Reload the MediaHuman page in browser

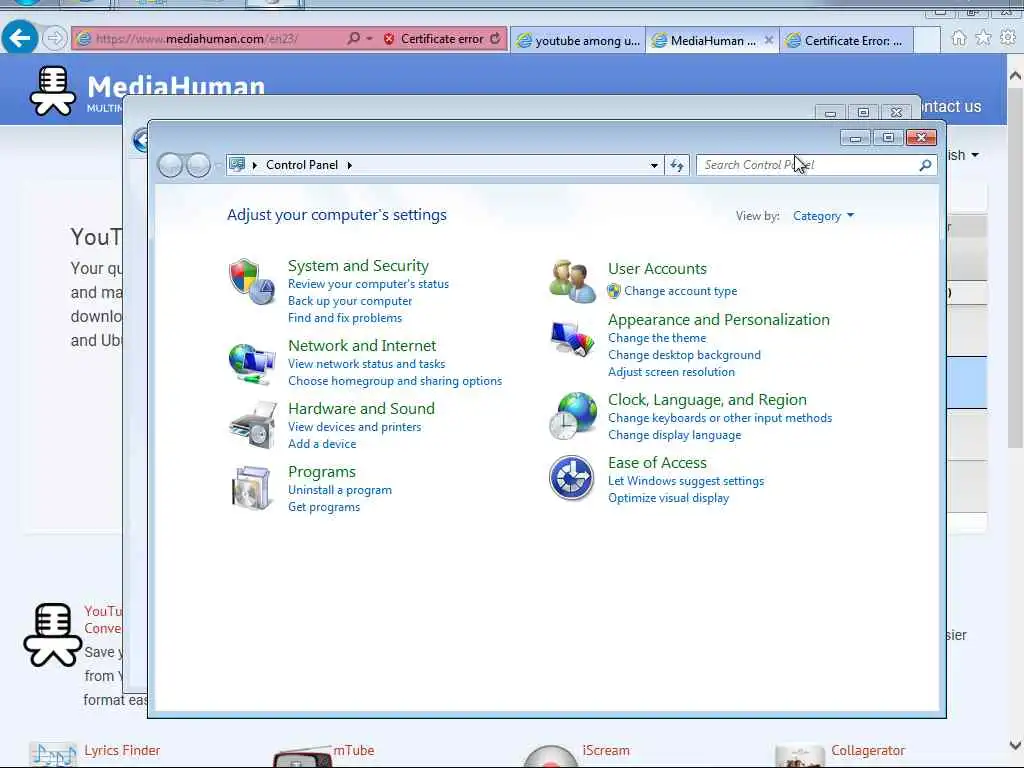click(x=495, y=39)
